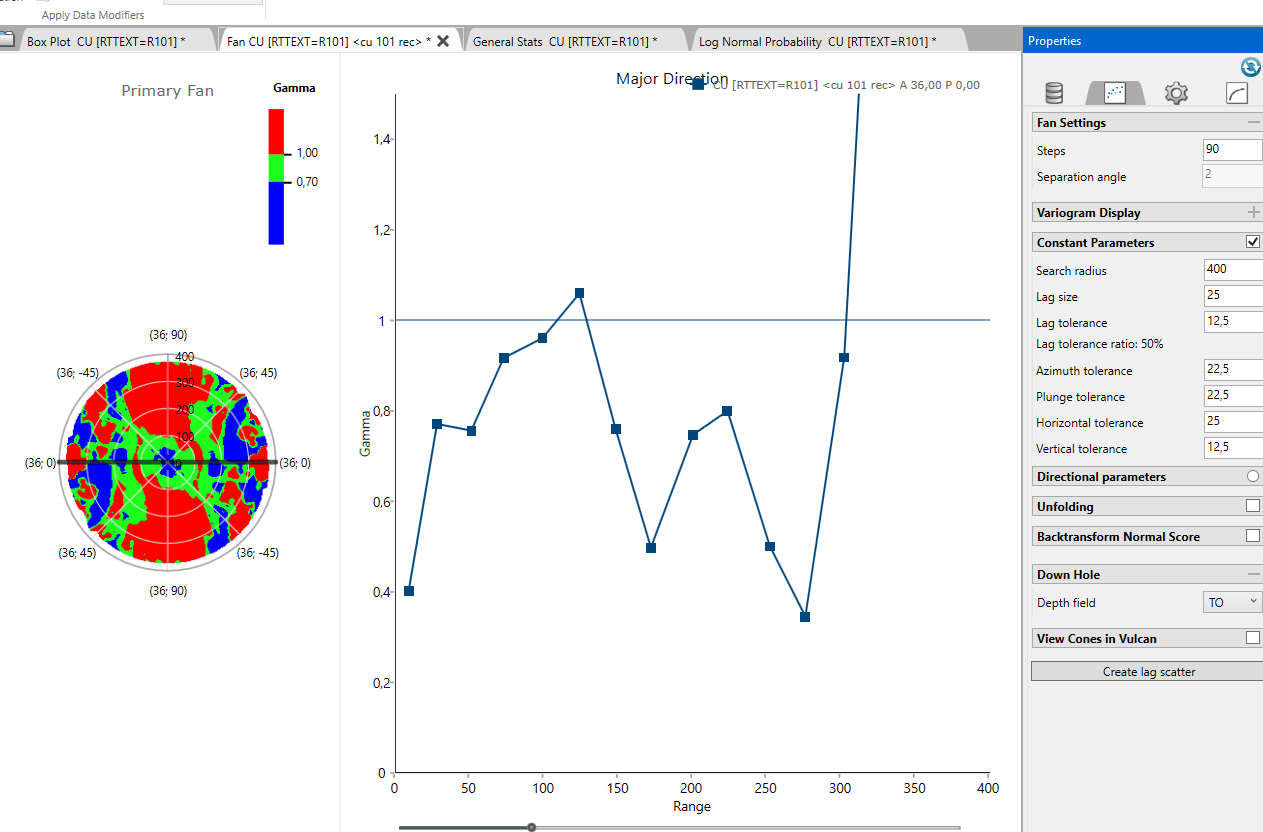Collapse the Fan Settings section
The image size is (1263, 832).
click(1253, 122)
